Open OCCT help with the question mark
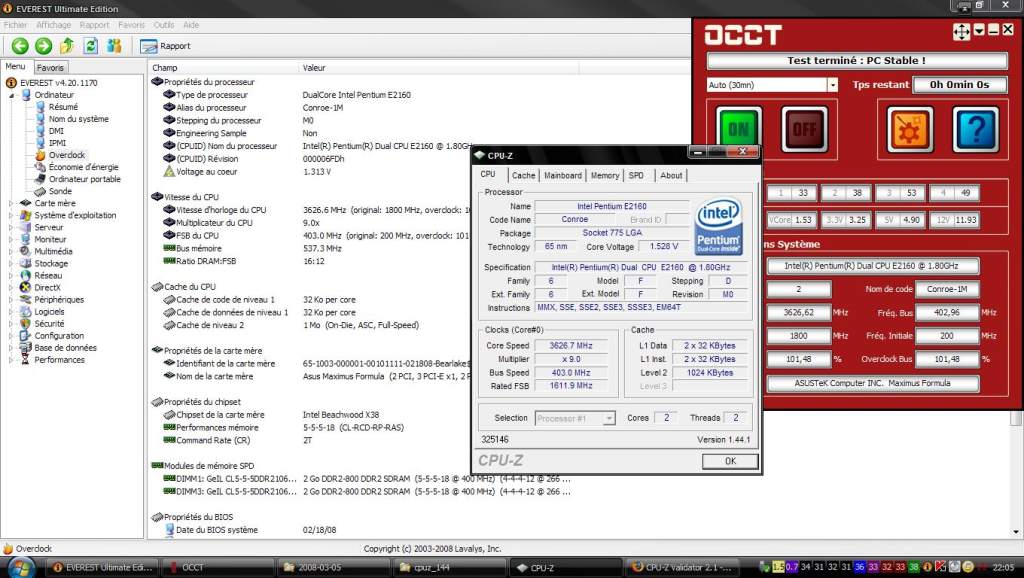This screenshot has width=1024, height=578. [976, 129]
